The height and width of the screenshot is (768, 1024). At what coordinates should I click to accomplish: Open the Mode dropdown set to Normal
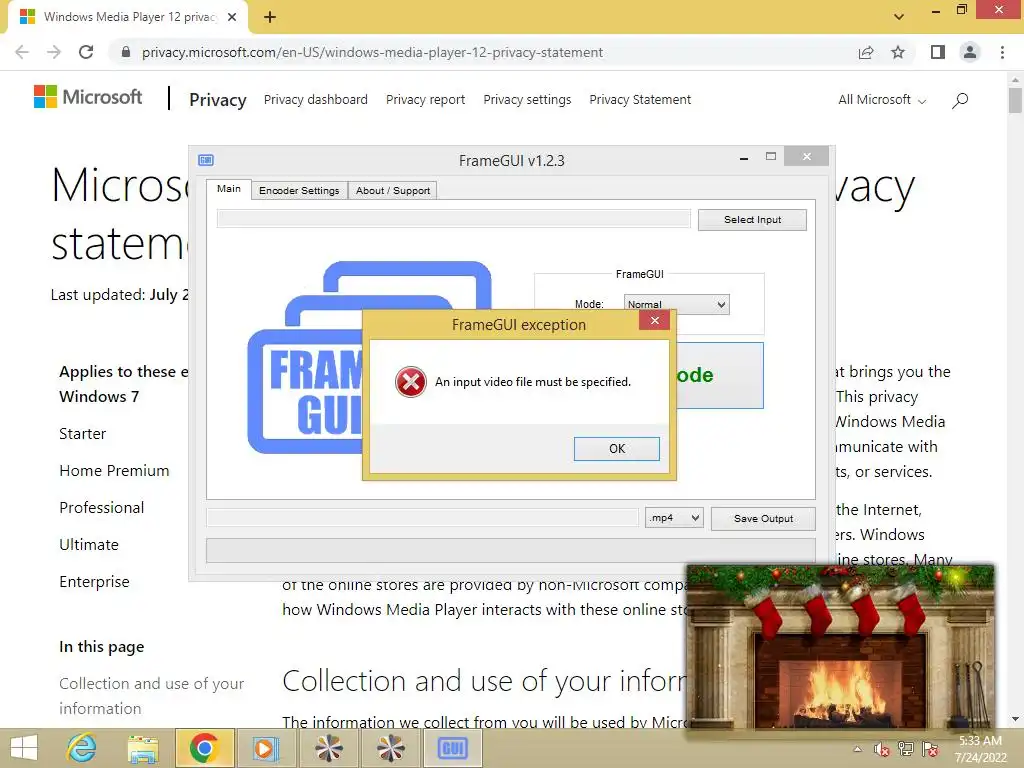[677, 304]
